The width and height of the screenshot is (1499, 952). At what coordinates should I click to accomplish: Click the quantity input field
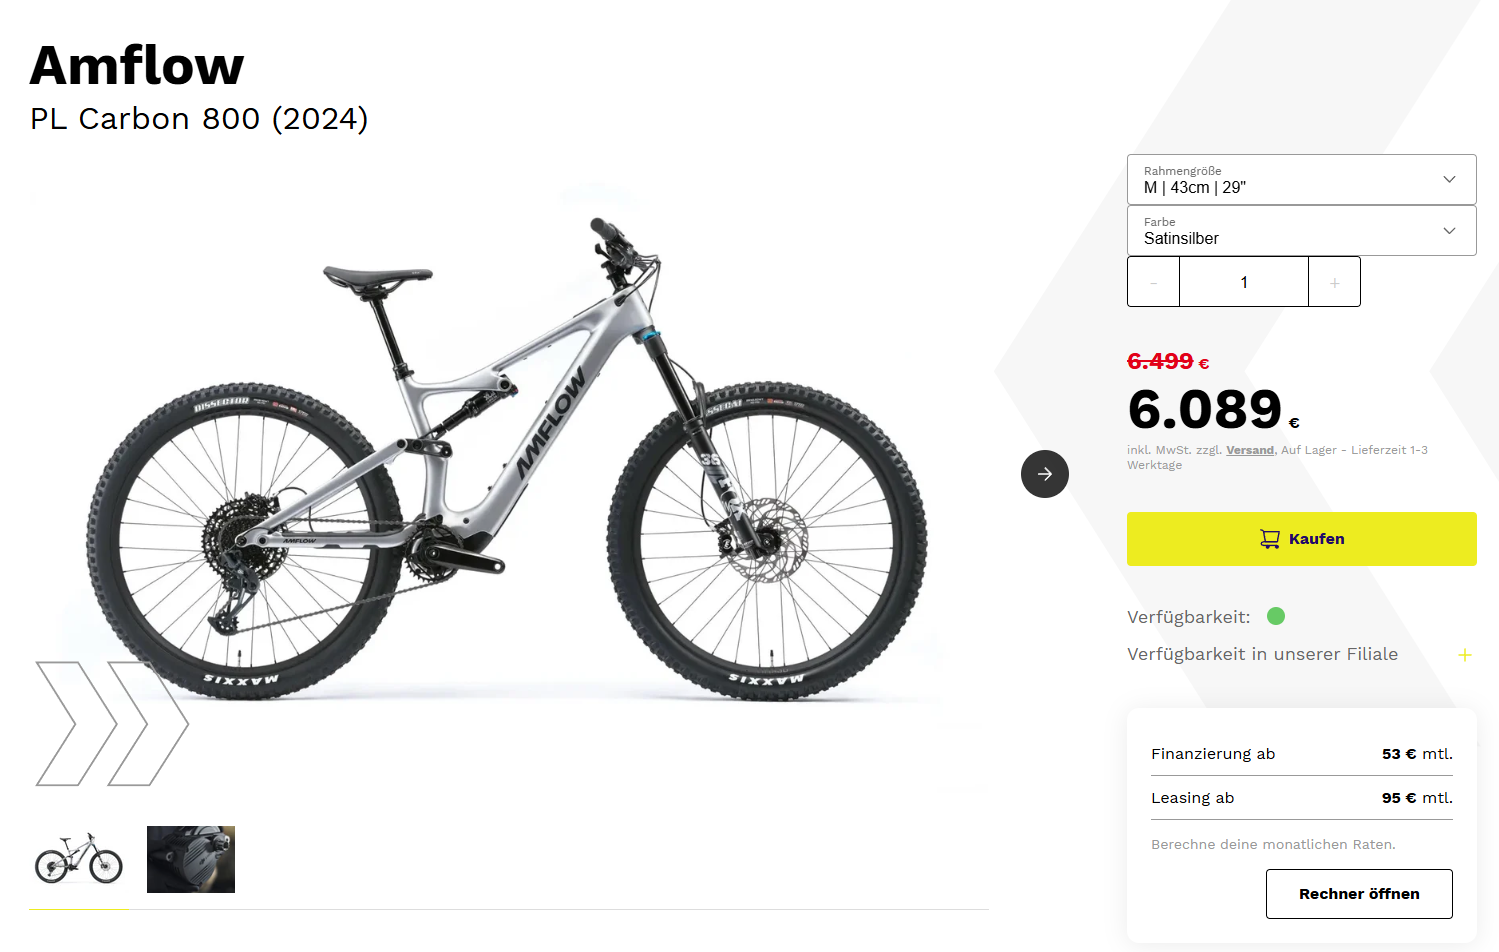tap(1243, 282)
